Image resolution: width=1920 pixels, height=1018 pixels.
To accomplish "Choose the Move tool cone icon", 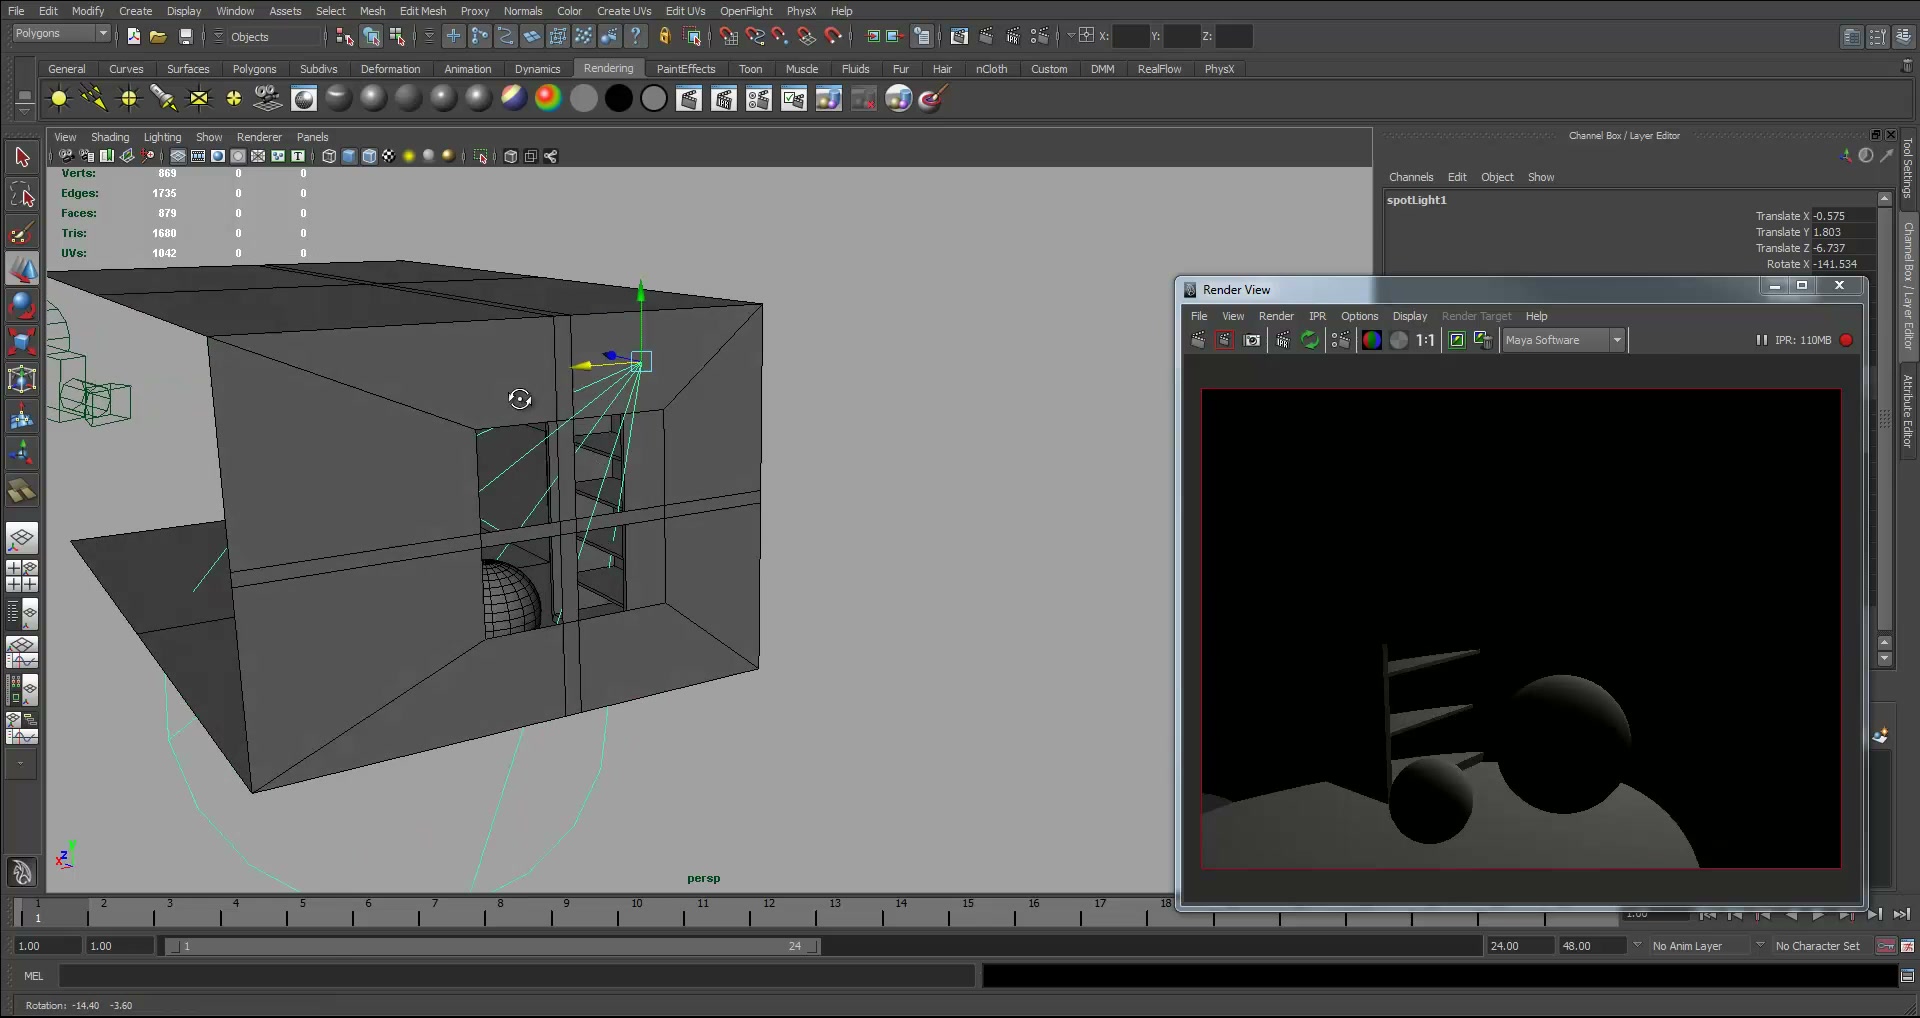I will coord(22,269).
